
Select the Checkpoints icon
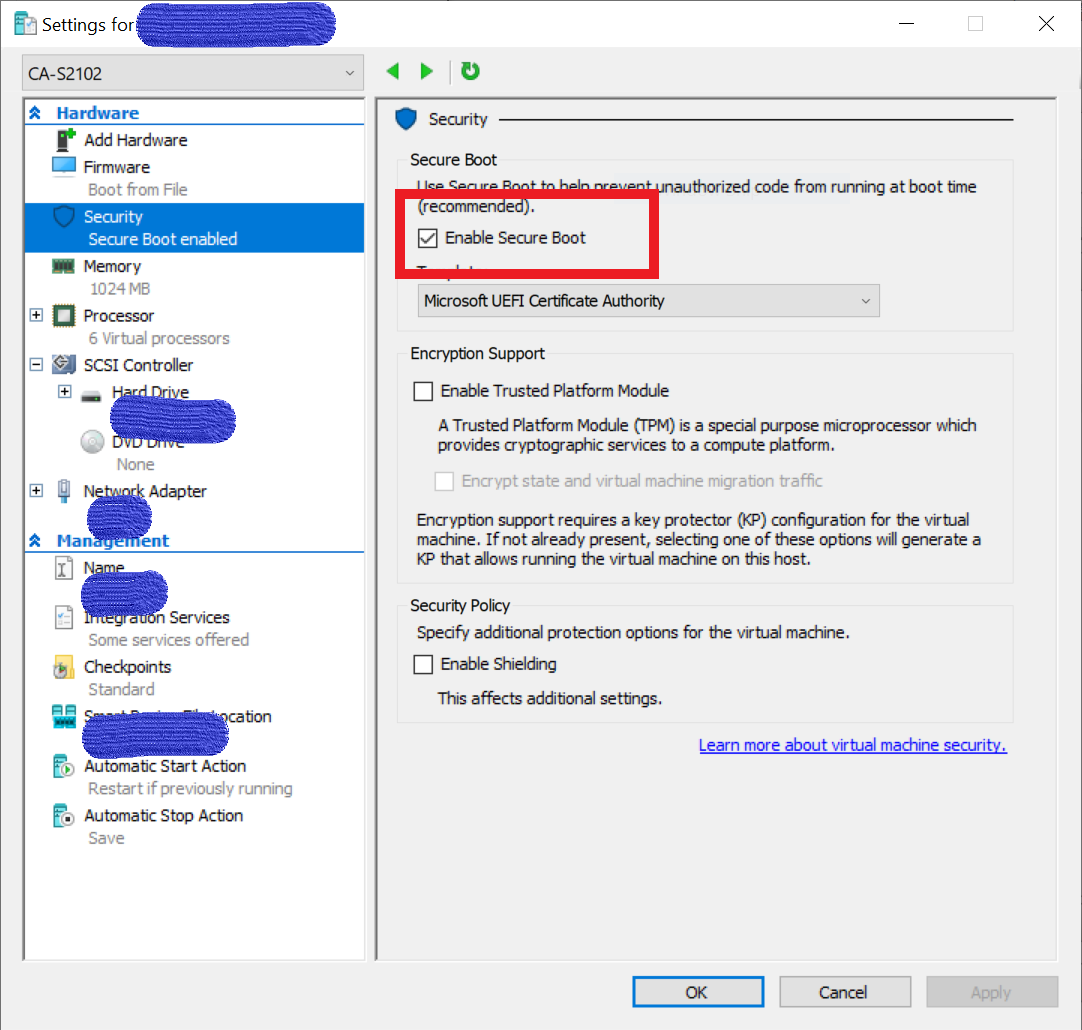[64, 668]
